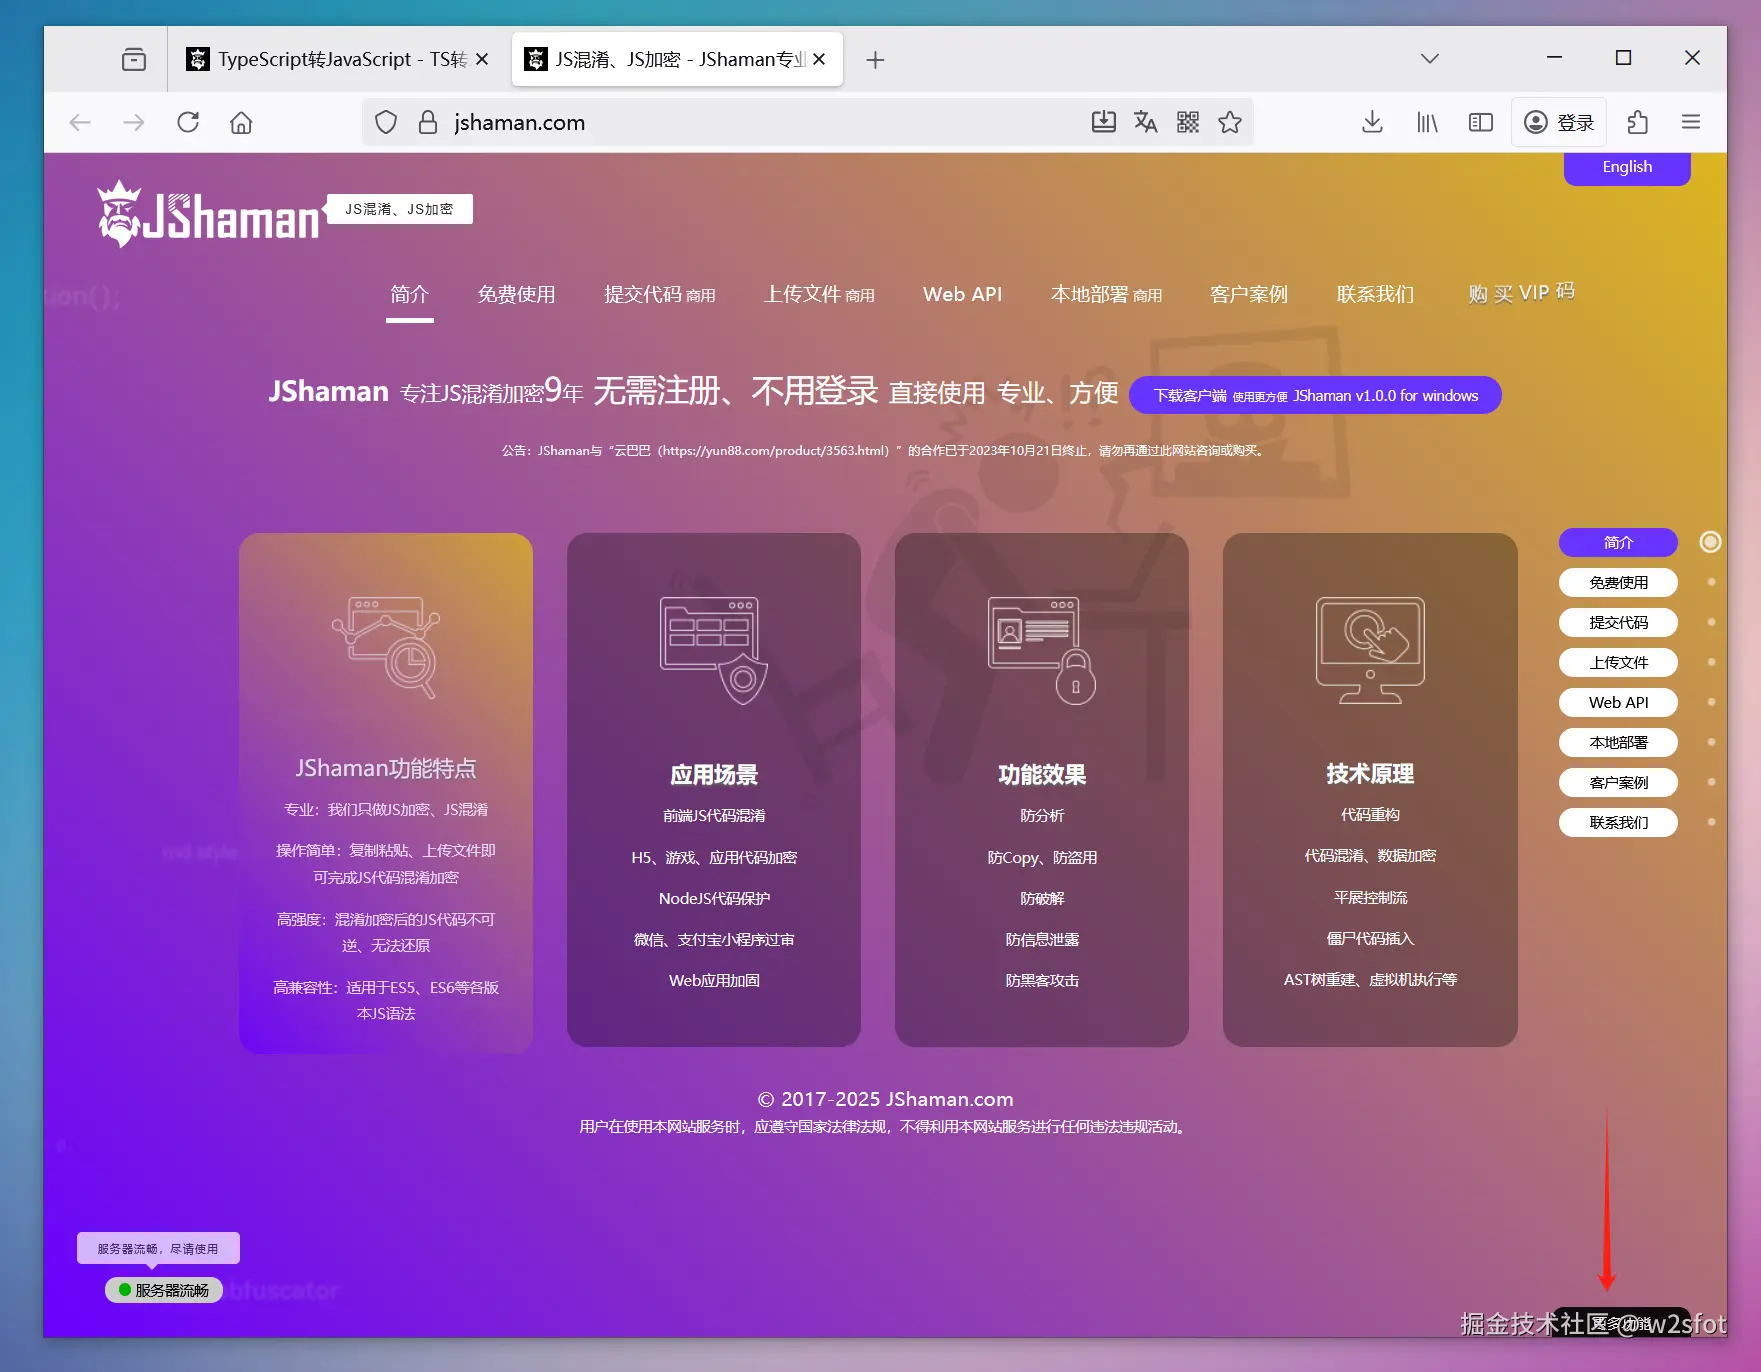Image resolution: width=1761 pixels, height=1372 pixels.
Task: Jump to Web API in the side navigation
Action: pyautogui.click(x=1618, y=702)
